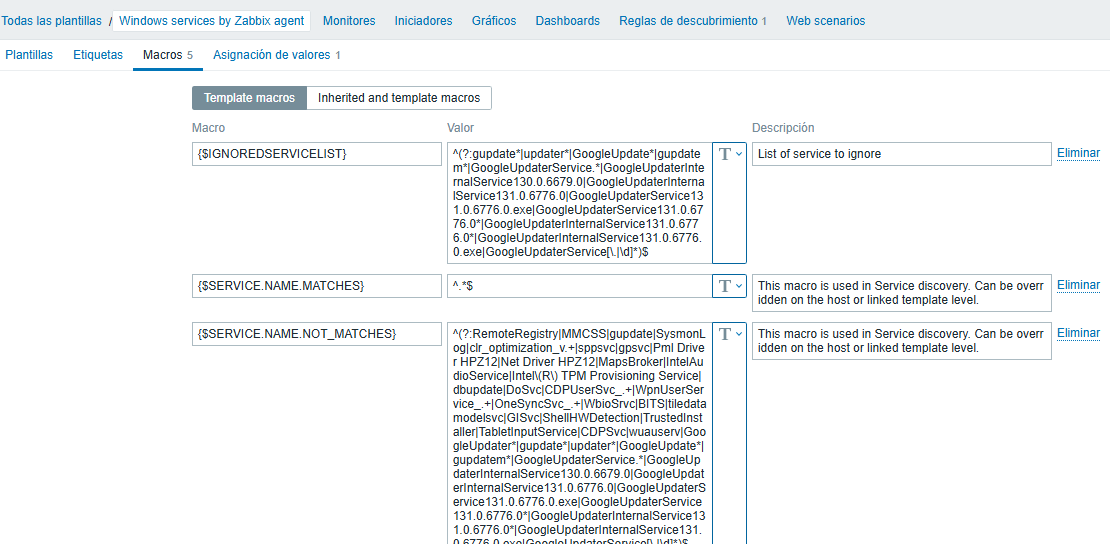This screenshot has height=544, width=1110.
Task: Click the Descripción column header
Action: tap(783, 128)
